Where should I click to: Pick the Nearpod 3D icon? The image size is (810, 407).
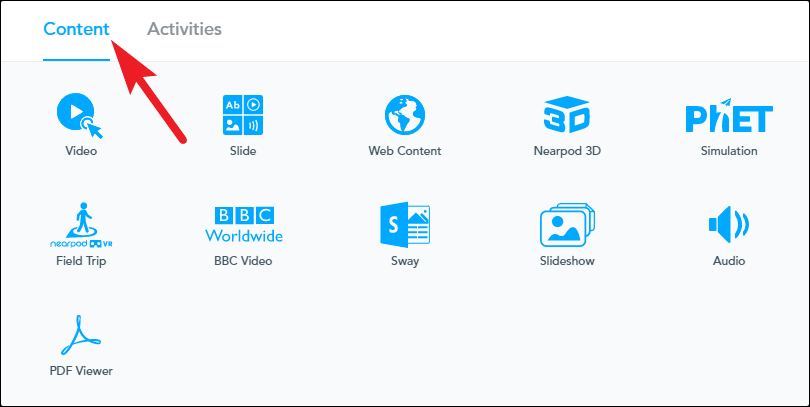567,115
